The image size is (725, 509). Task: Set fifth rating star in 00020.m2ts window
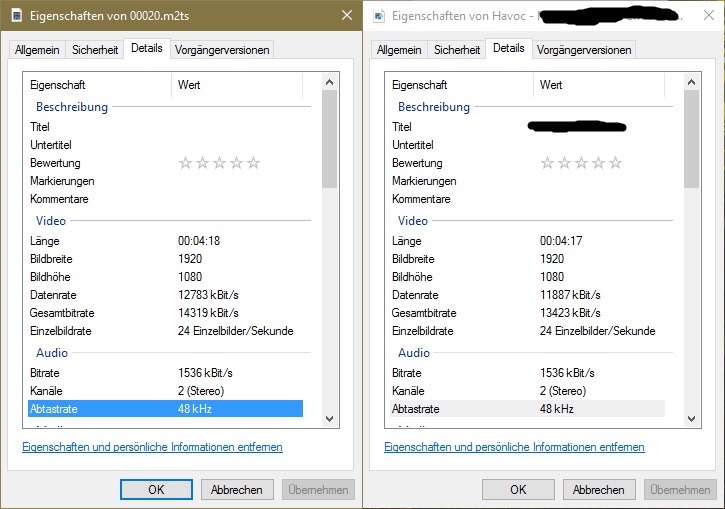coord(253,163)
